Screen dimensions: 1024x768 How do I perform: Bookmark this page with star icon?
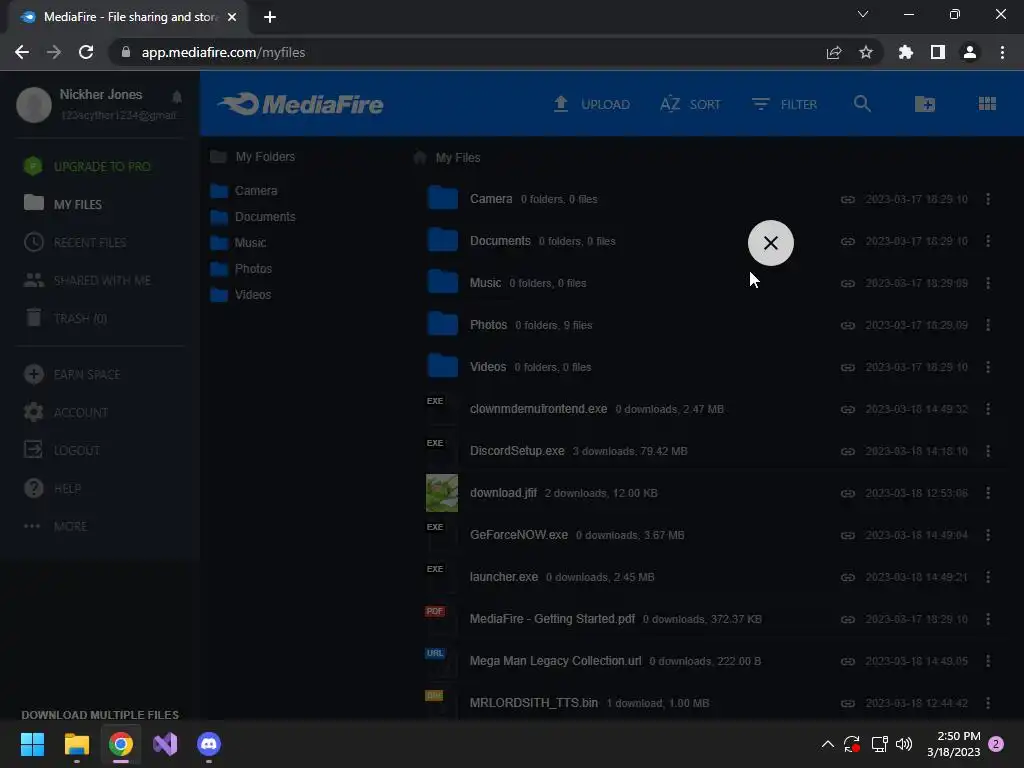(x=866, y=52)
